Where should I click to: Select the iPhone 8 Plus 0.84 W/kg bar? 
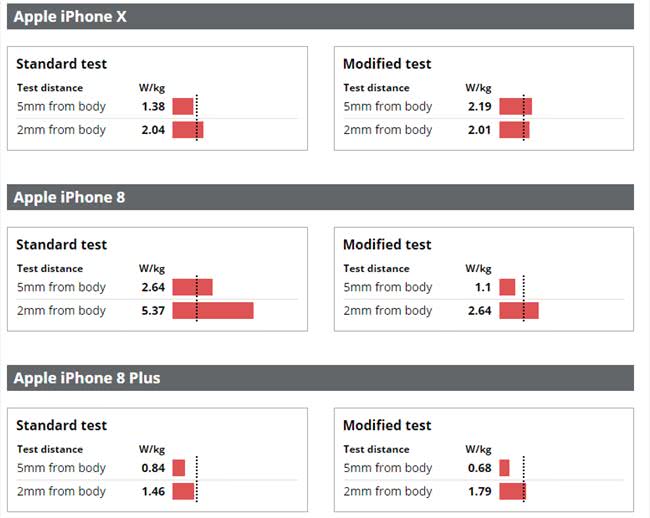coord(179,468)
